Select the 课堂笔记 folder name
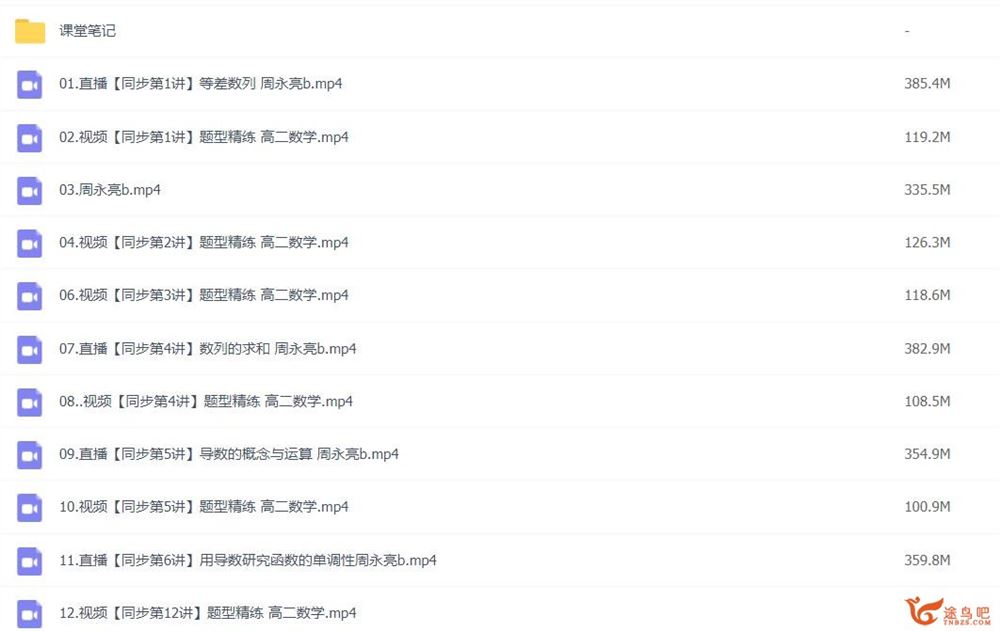Screen dimensions: 1000x631 click(x=87, y=31)
